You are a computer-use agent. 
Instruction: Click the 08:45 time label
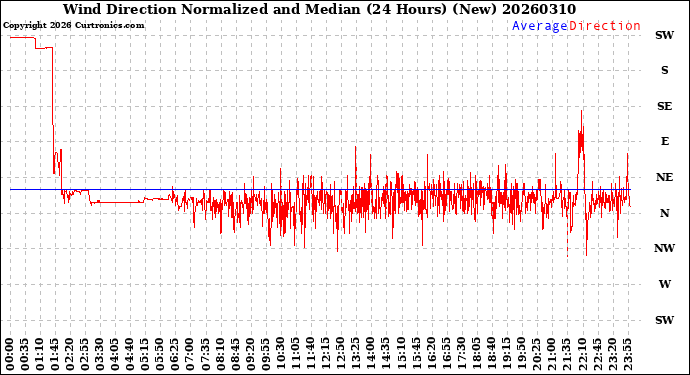(x=235, y=355)
